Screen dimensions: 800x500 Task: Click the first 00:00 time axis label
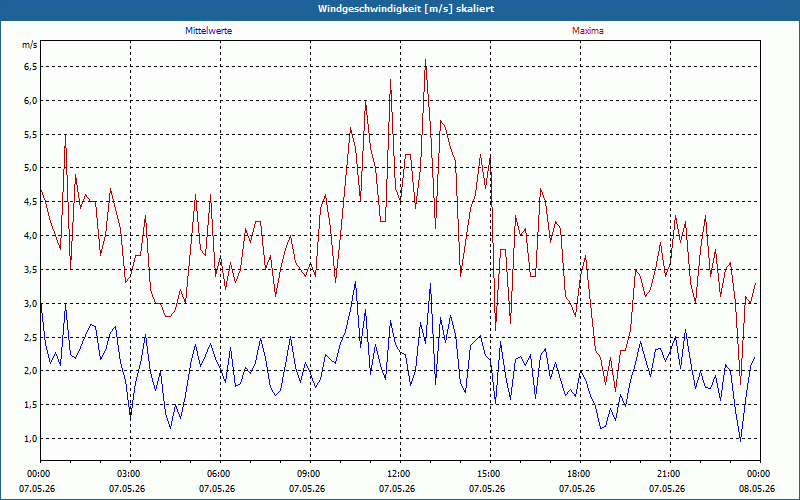click(x=38, y=474)
